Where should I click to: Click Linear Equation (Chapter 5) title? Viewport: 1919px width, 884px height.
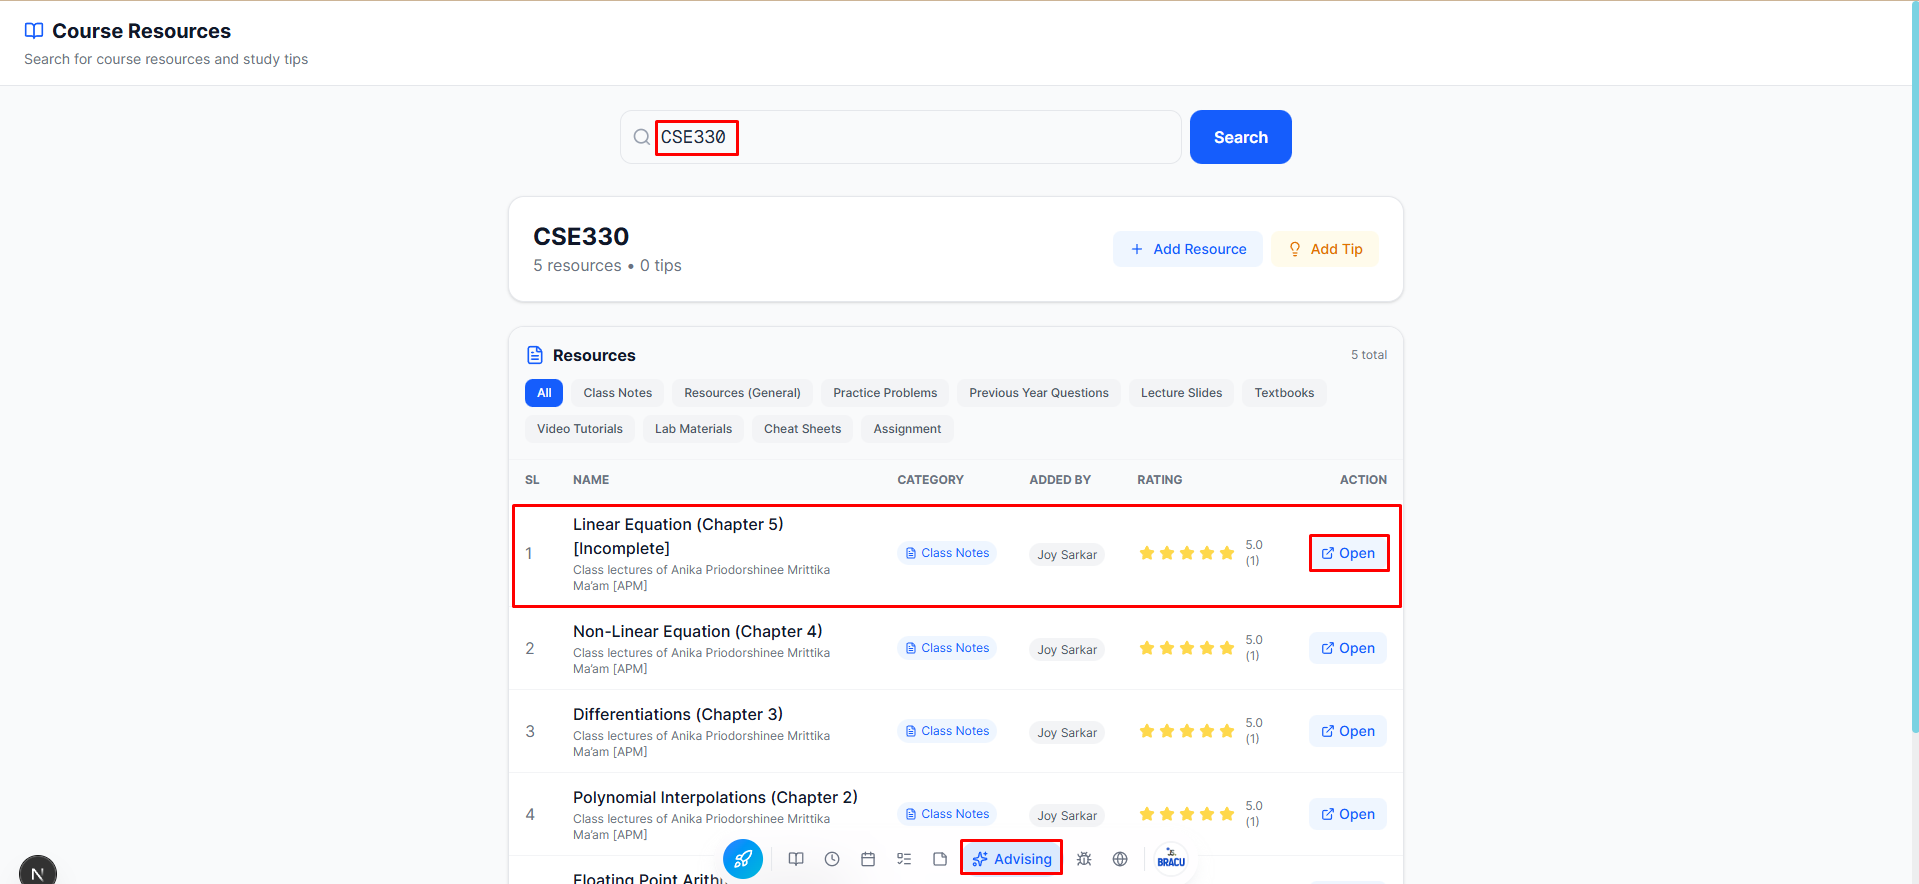(x=678, y=536)
